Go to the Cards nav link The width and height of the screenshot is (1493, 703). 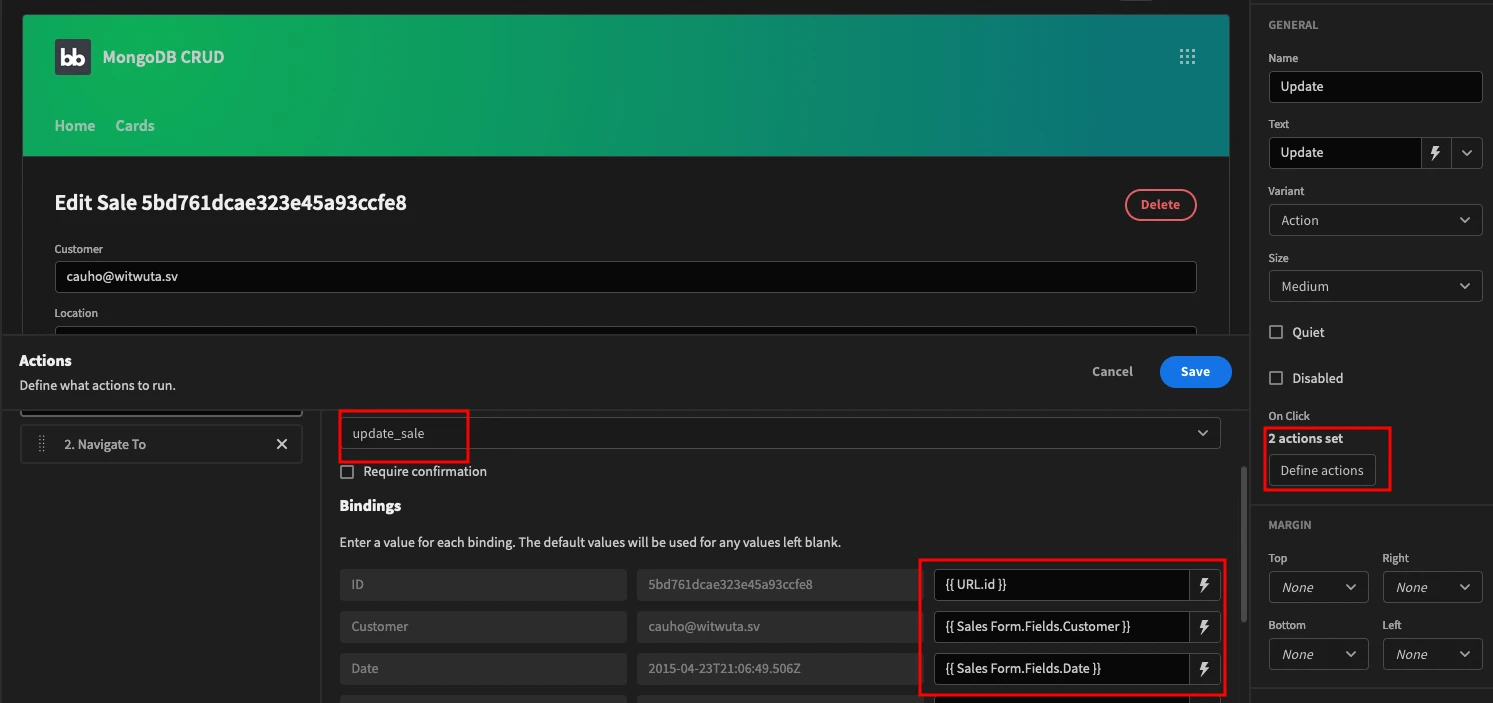pyautogui.click(x=135, y=126)
